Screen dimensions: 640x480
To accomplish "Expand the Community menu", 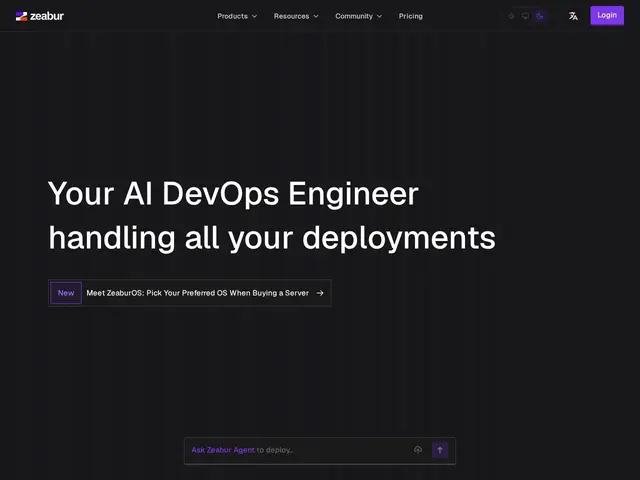I will (x=358, y=16).
